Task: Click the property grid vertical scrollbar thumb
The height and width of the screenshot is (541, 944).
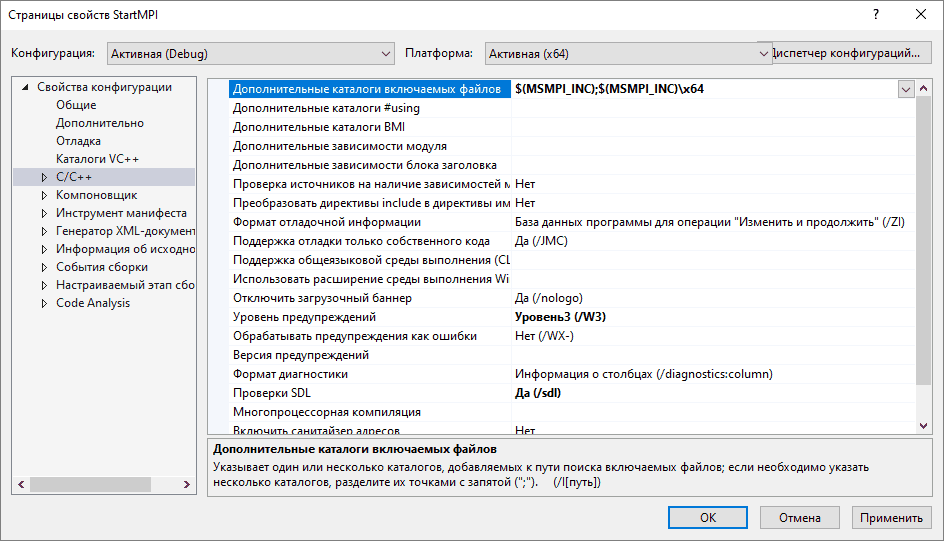Action: click(x=924, y=240)
